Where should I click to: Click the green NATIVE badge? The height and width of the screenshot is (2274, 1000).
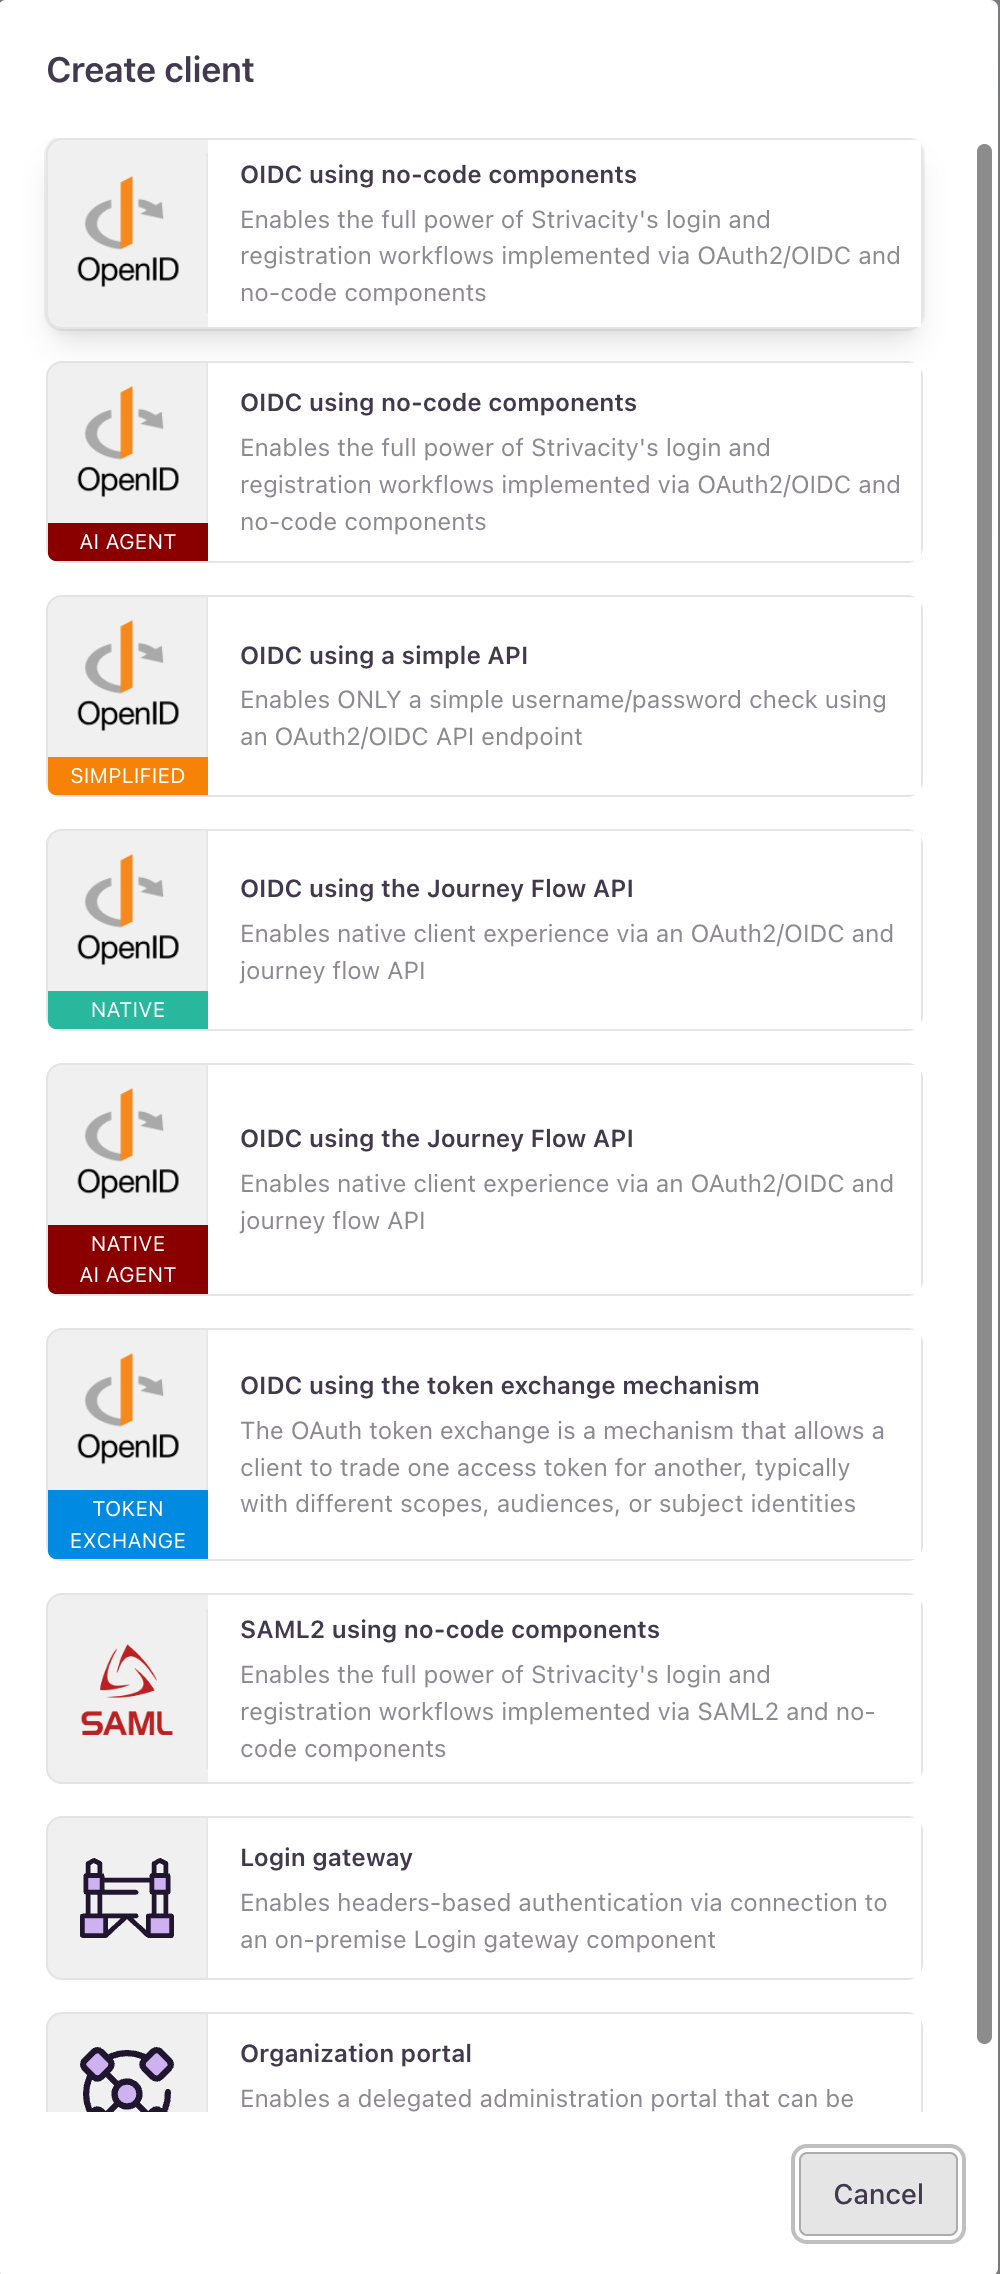(128, 1010)
